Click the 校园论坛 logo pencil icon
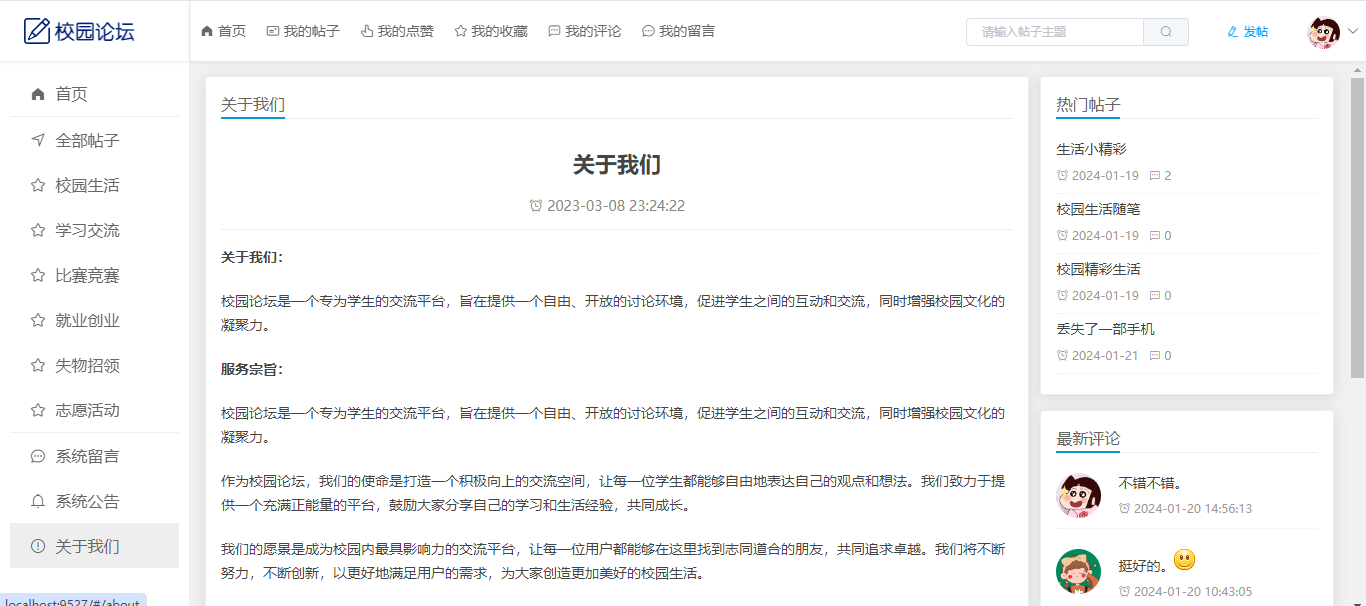Viewport: 1366px width, 606px height. (37, 31)
